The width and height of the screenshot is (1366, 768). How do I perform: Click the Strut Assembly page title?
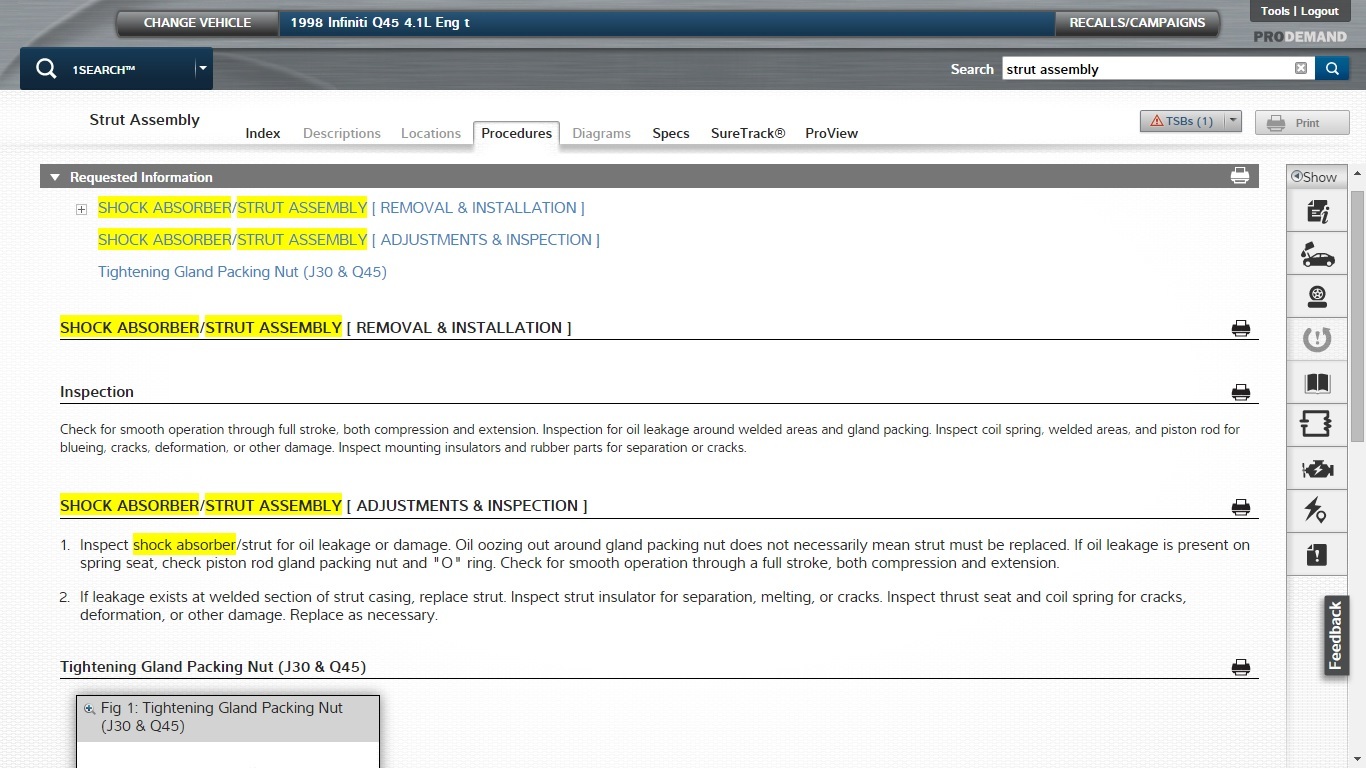click(x=145, y=120)
